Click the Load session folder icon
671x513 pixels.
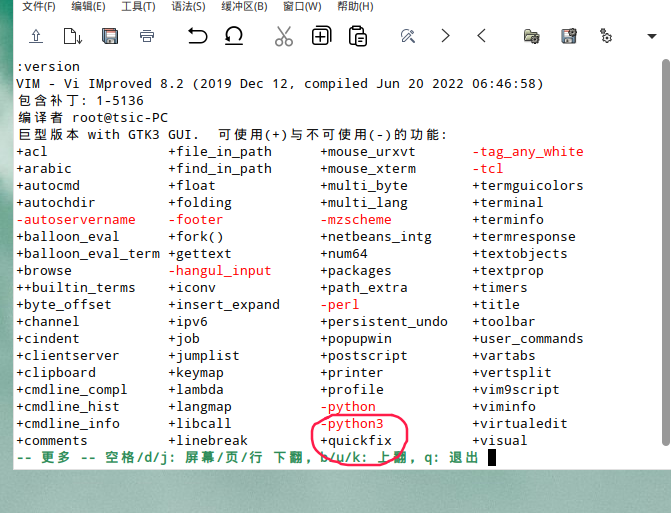click(x=531, y=36)
